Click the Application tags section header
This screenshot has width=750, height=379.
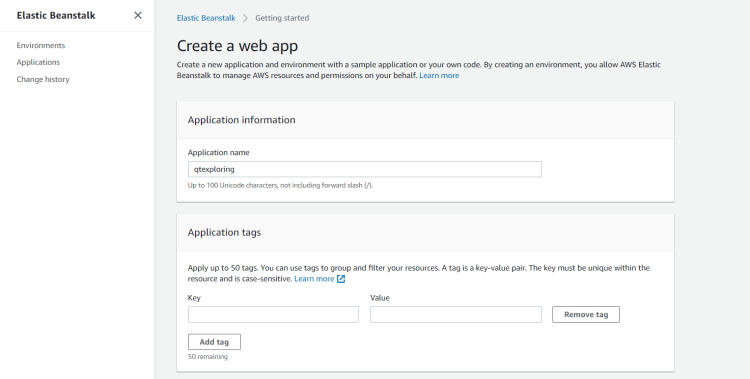click(x=224, y=233)
